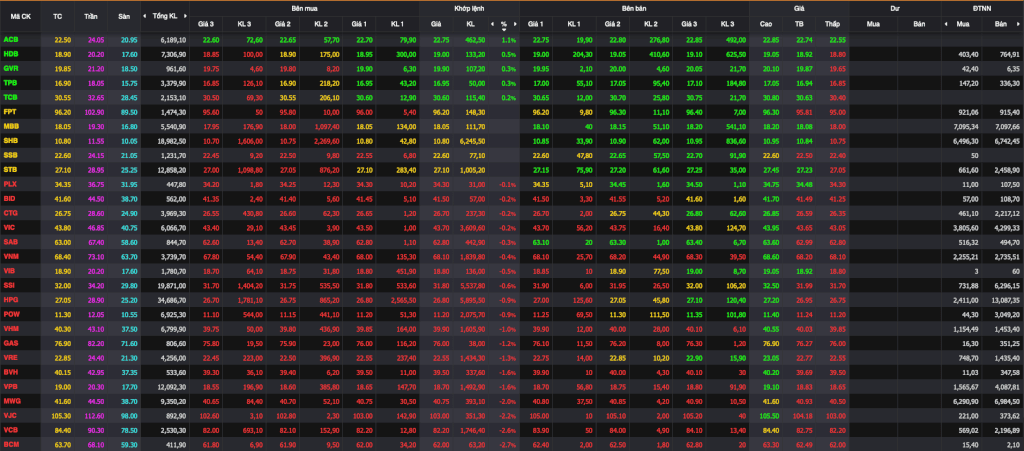Screen dimensions: 1024x451
Task: Select the SHB ticker row
Action: [512, 141]
